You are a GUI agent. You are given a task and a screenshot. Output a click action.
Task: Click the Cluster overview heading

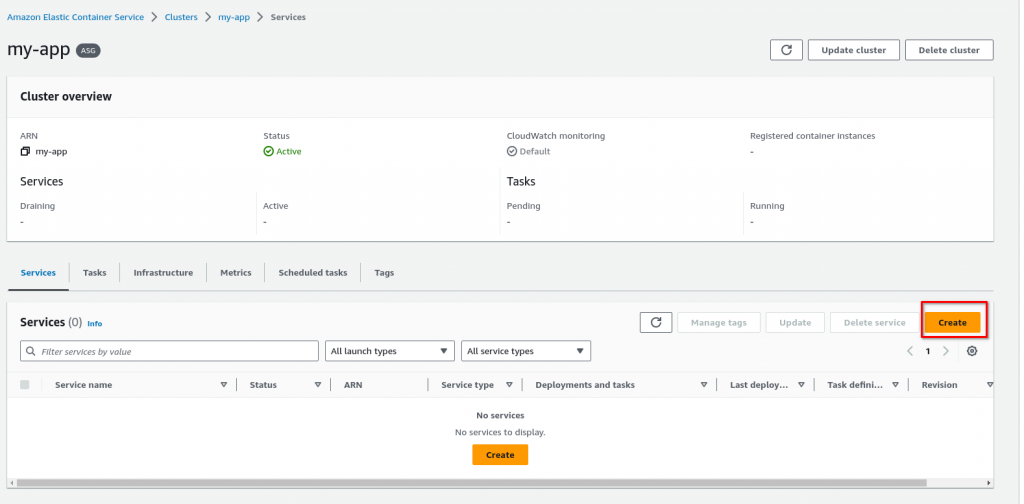coord(66,97)
